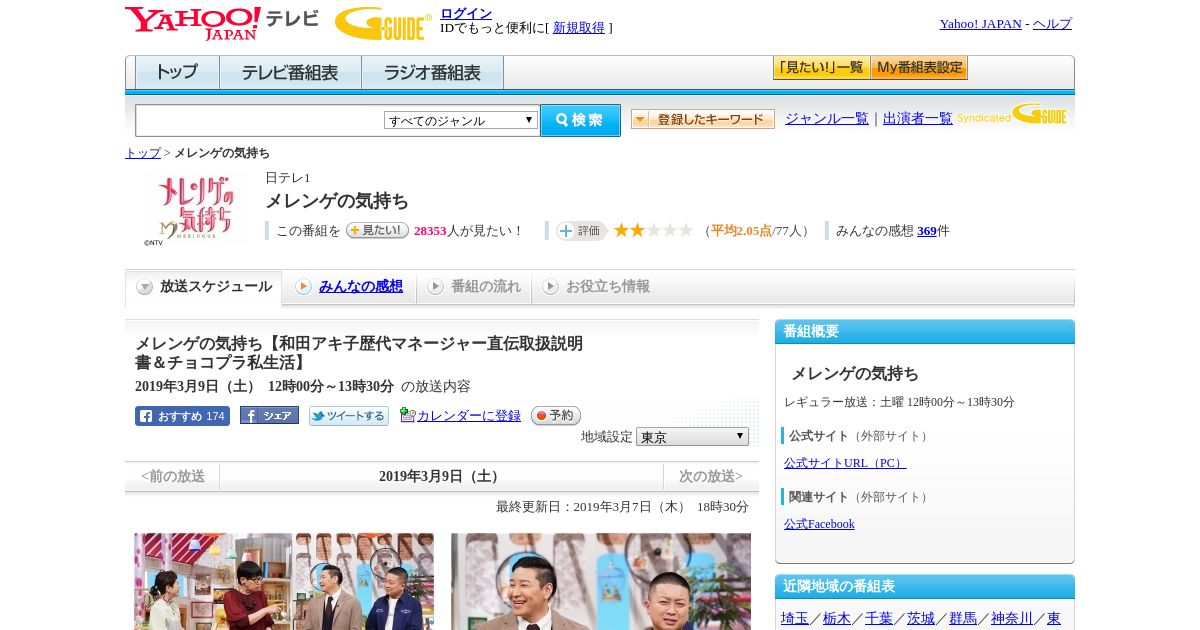Click the 番組概要 panel header
This screenshot has width=1200, height=630.
[x=925, y=332]
